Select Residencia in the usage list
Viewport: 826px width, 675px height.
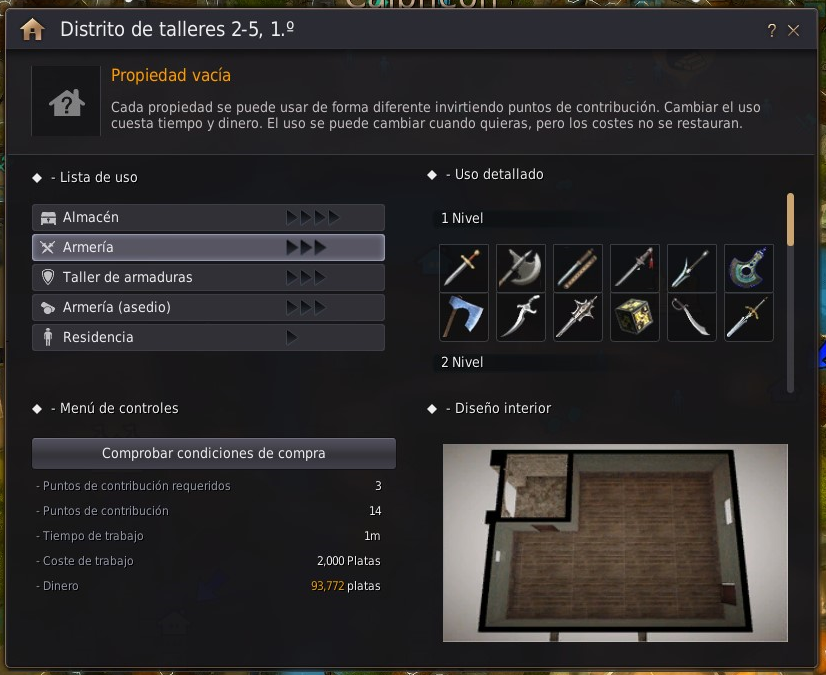[x=208, y=337]
